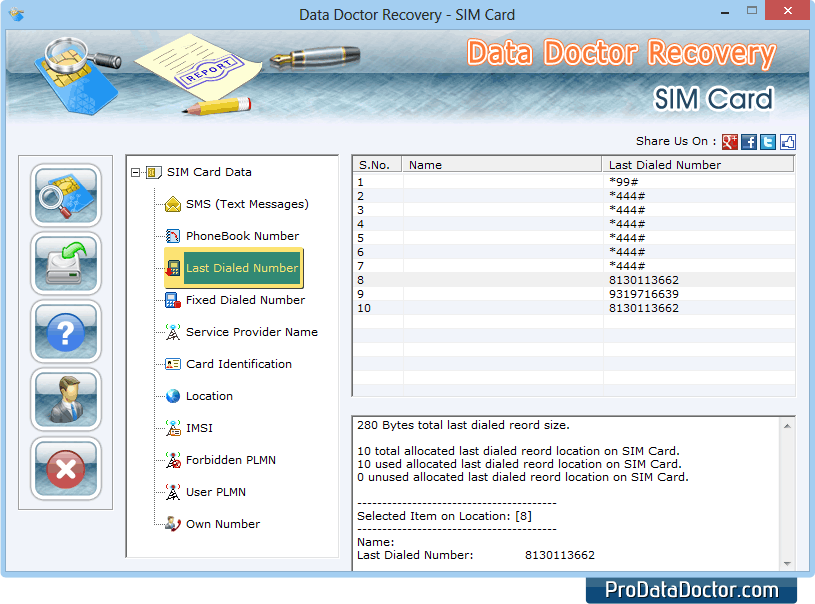
Task: Select Service Provider Name tree item
Action: 252,332
